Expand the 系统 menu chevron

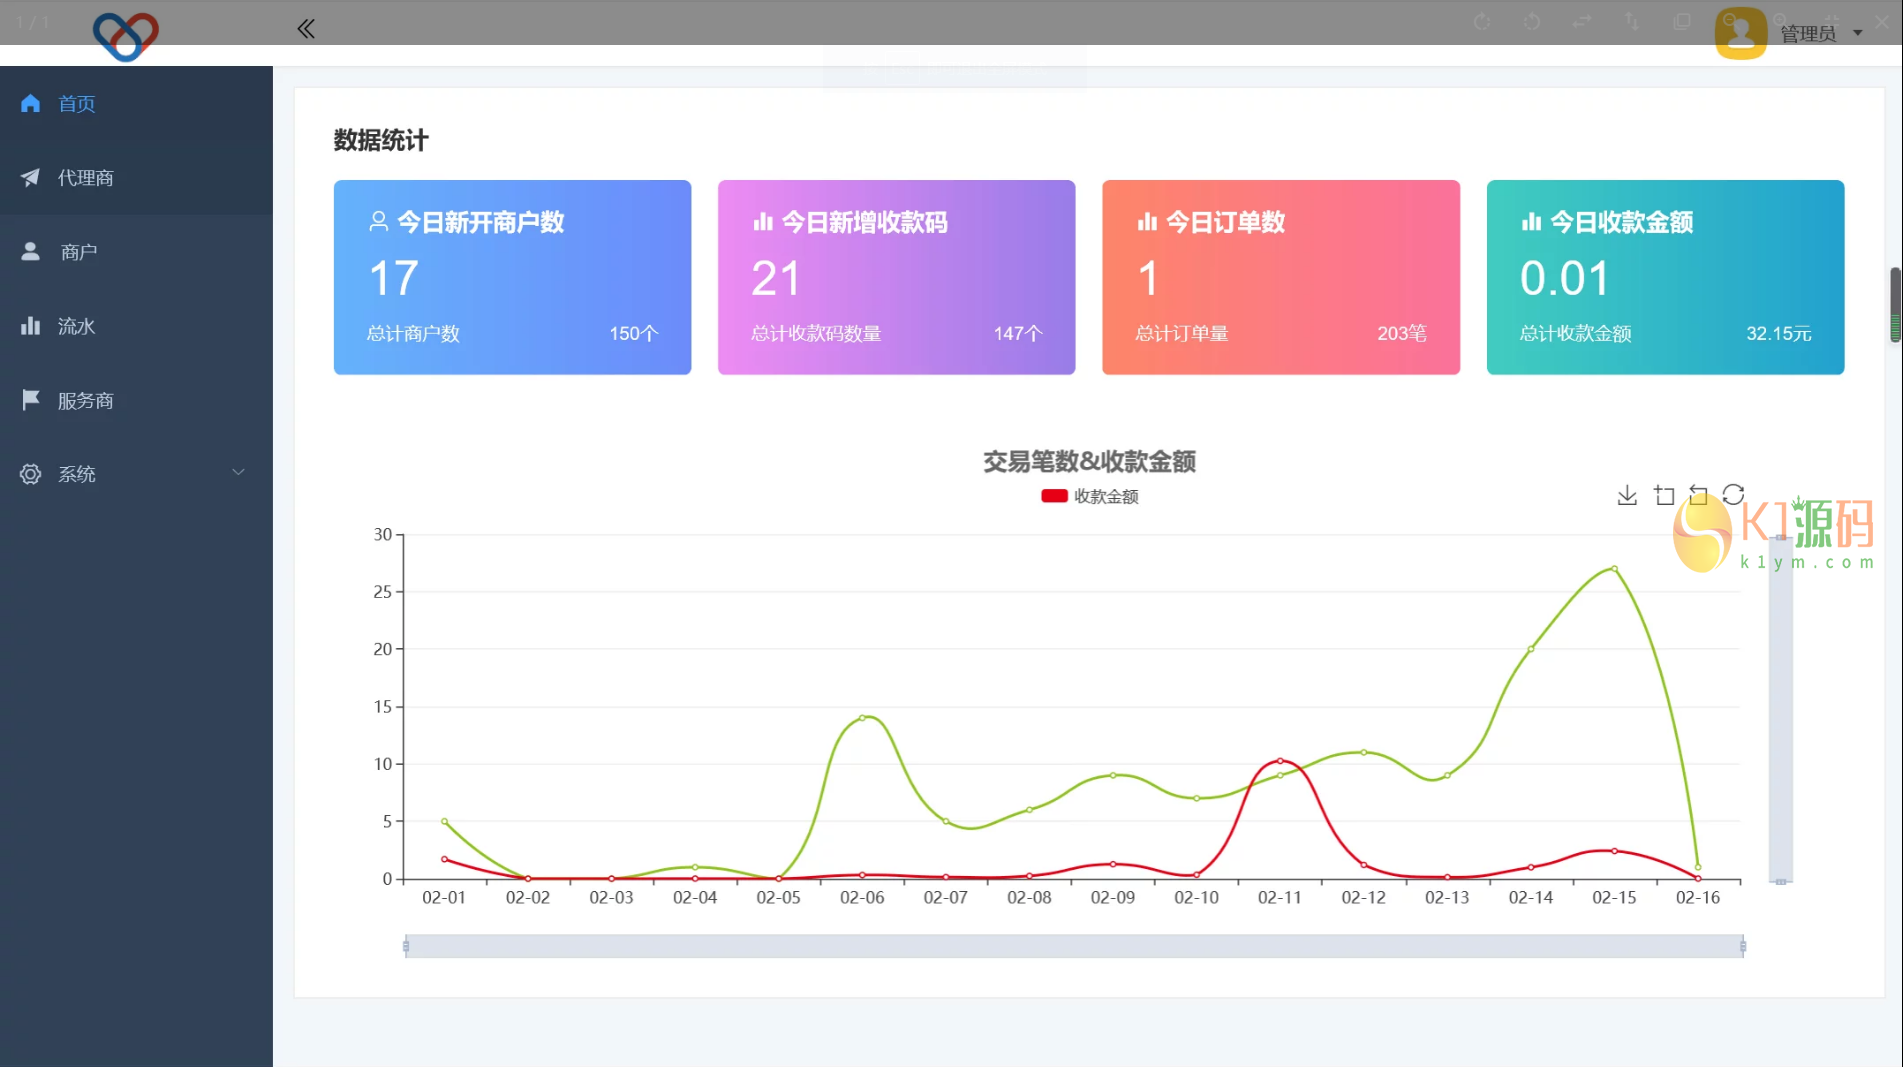point(238,473)
